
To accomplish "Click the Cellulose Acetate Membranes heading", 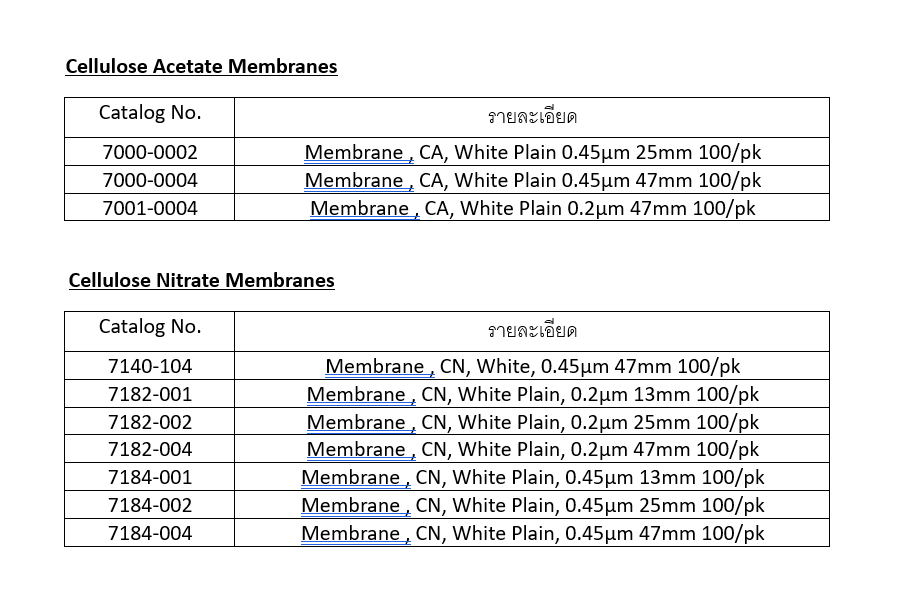I will pos(201,67).
